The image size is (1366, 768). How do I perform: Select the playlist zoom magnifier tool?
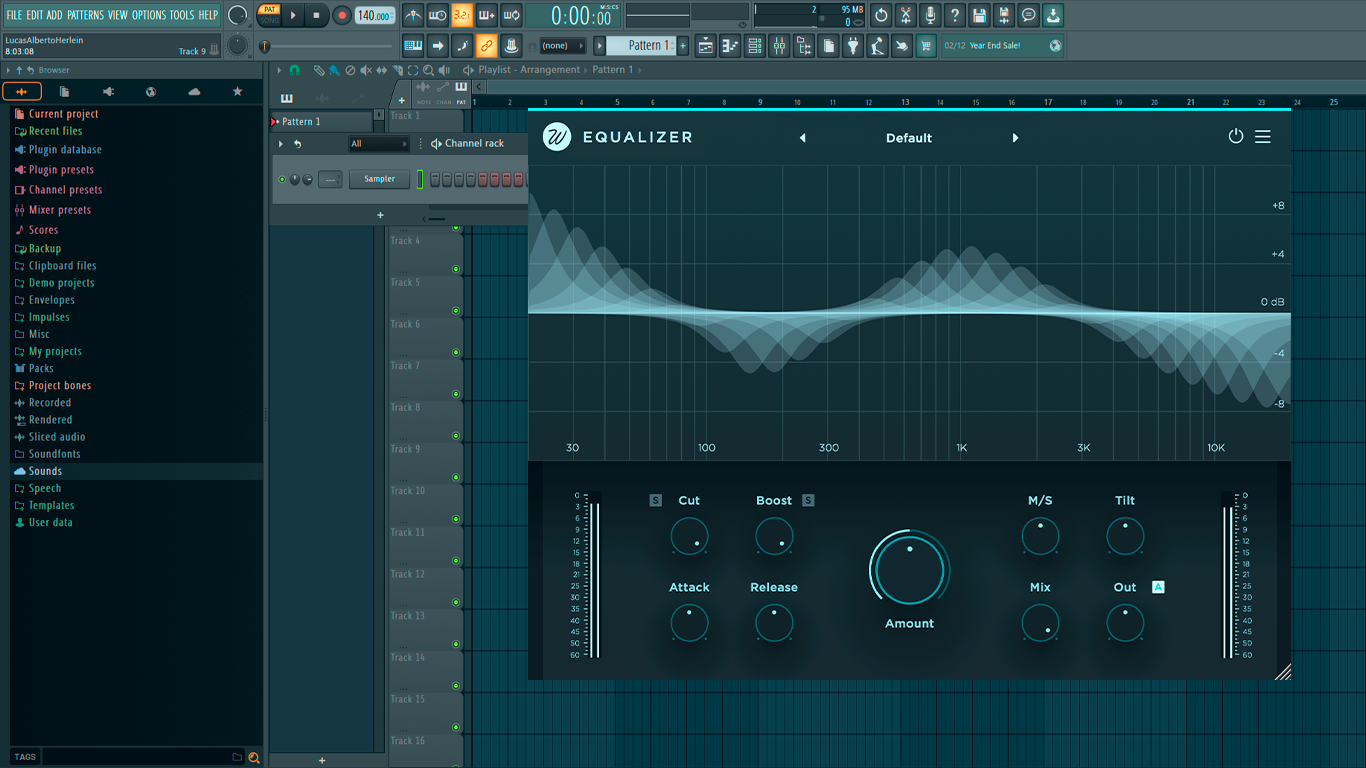(x=428, y=70)
